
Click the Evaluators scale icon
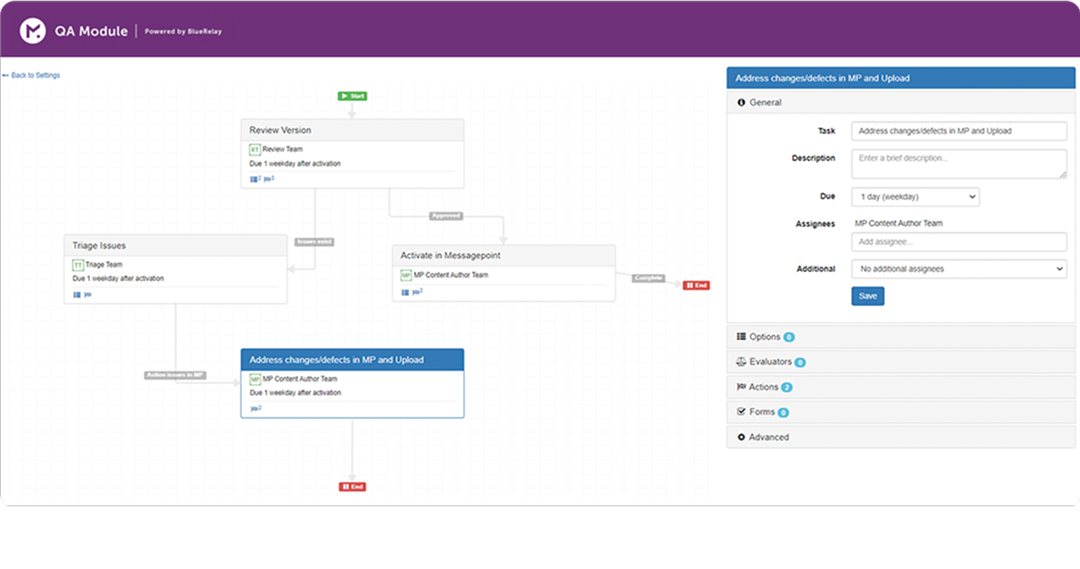tap(741, 362)
